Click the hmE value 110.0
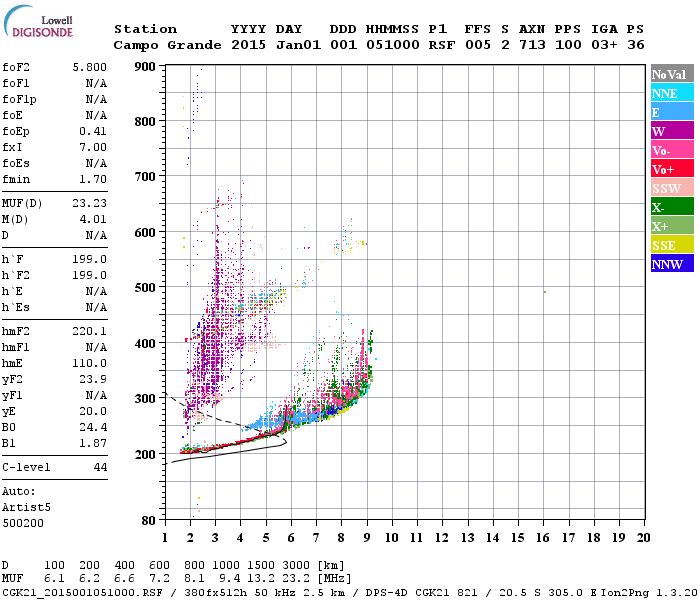 coord(90,363)
